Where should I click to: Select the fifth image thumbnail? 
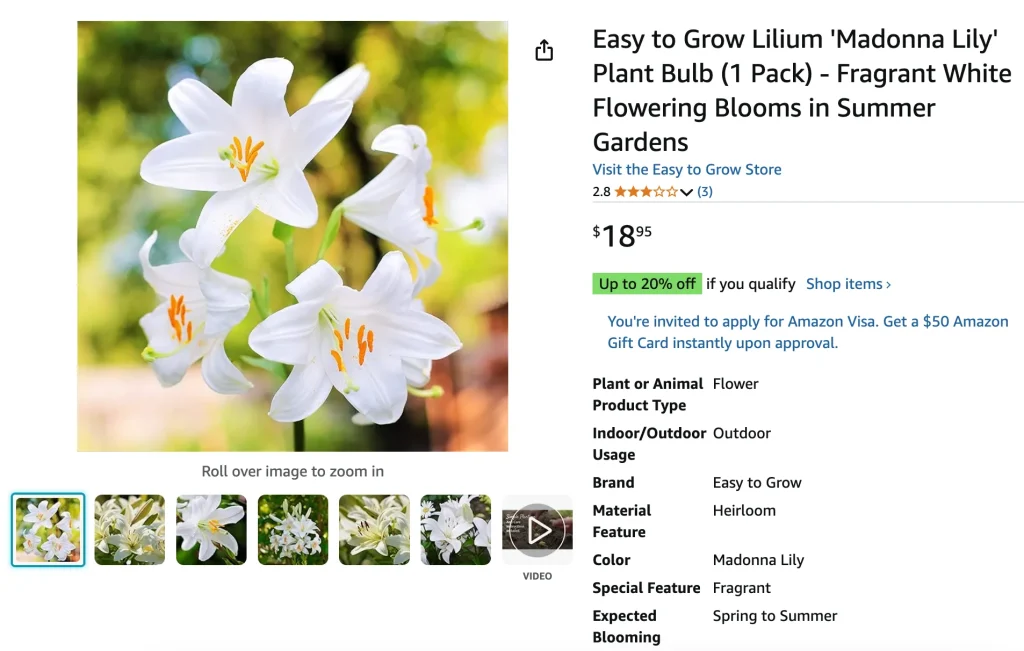374,530
